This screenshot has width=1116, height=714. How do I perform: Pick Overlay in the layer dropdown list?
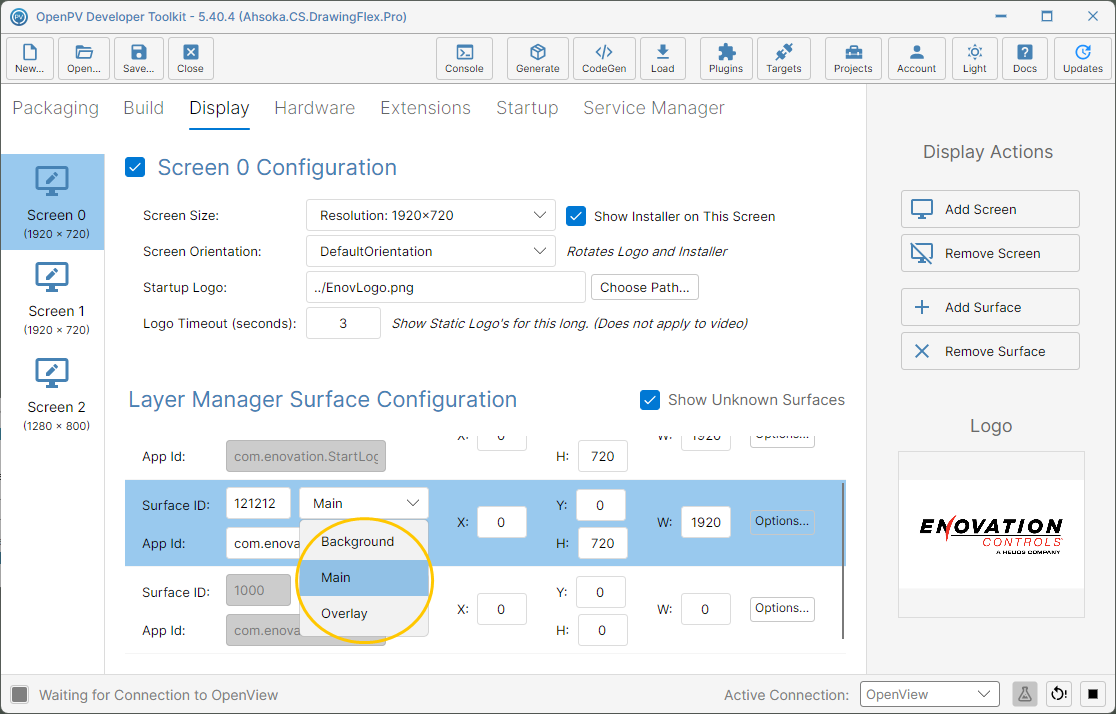(x=364, y=614)
